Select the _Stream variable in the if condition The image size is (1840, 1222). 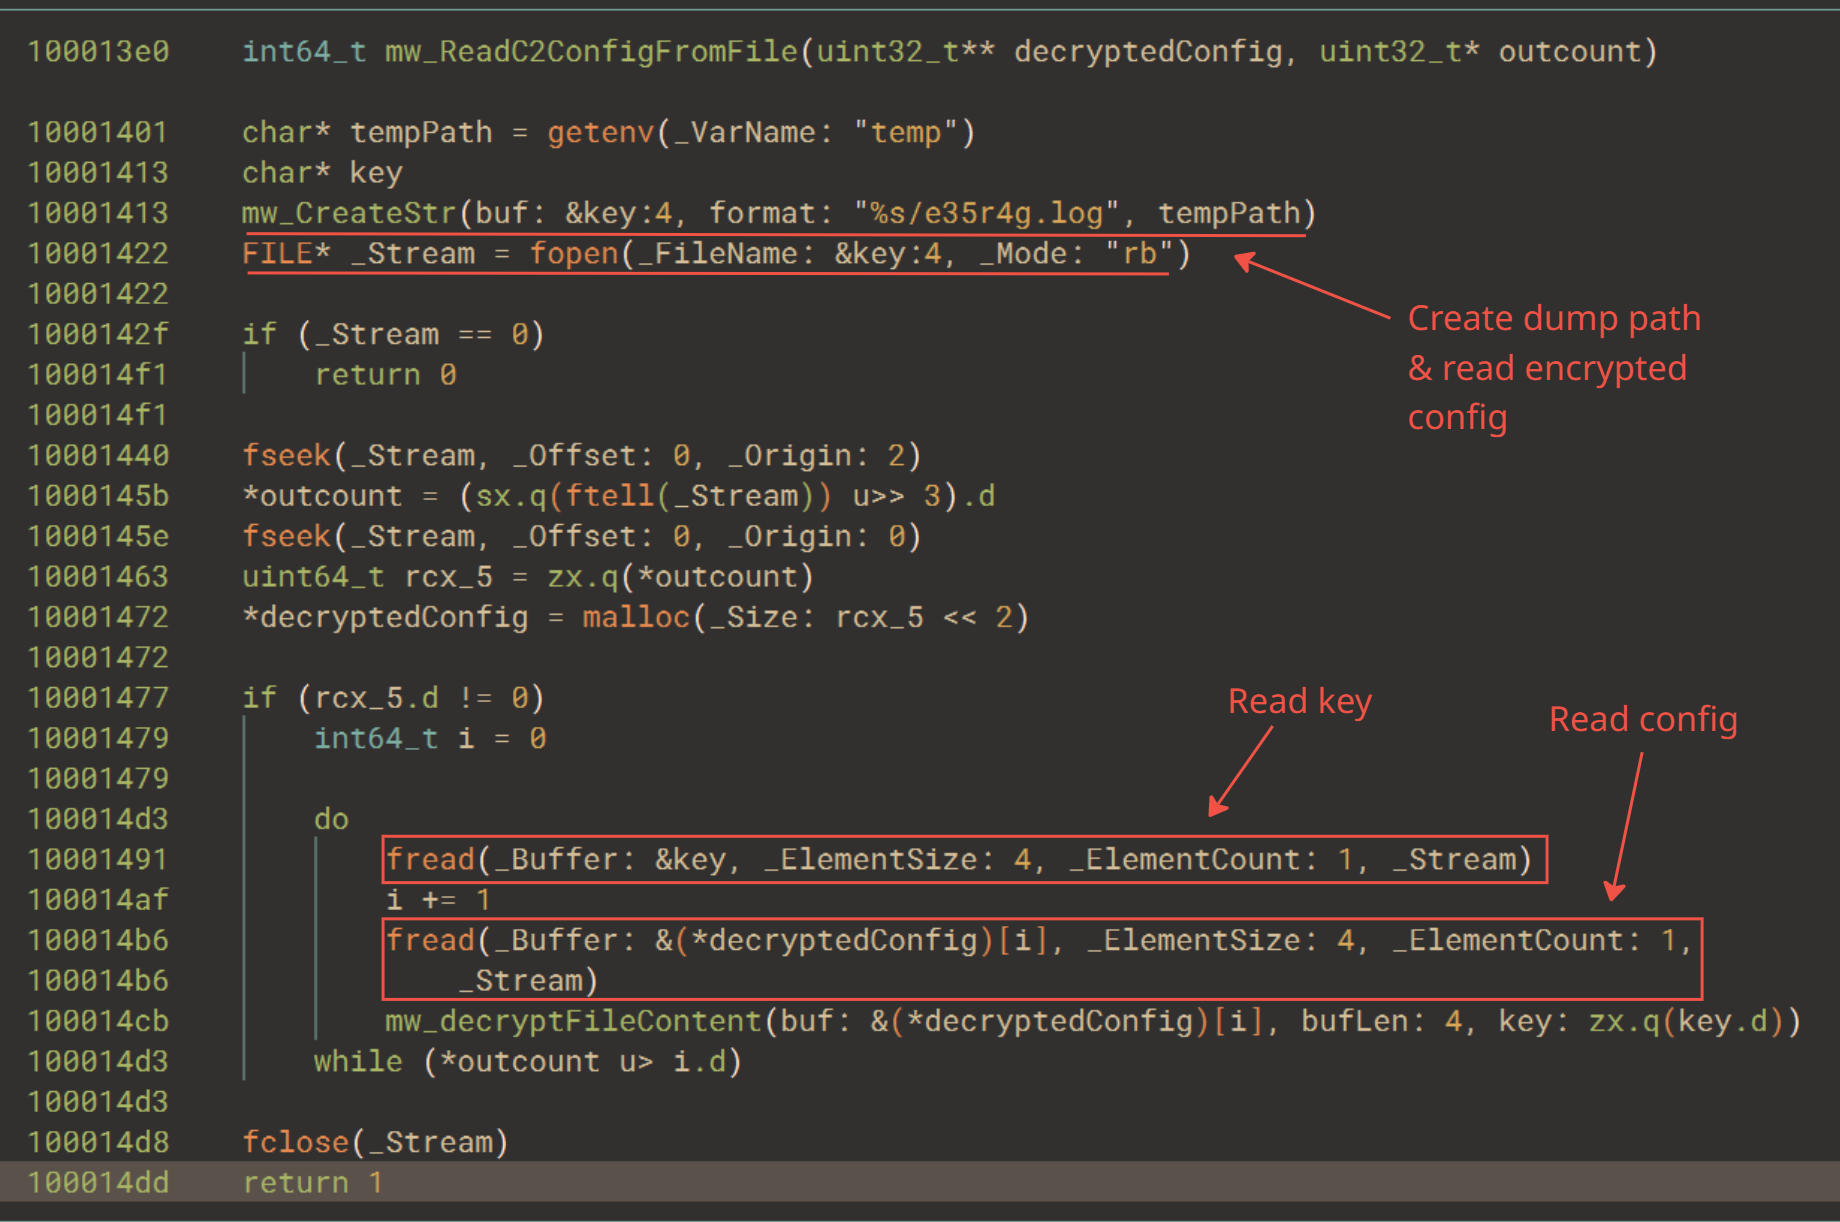[x=378, y=333]
